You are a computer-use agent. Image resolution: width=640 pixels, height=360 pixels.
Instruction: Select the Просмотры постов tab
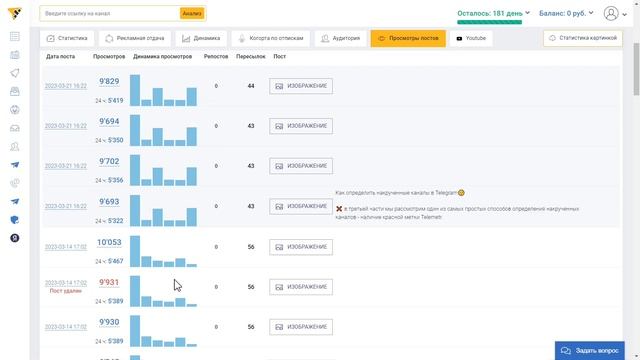point(408,38)
